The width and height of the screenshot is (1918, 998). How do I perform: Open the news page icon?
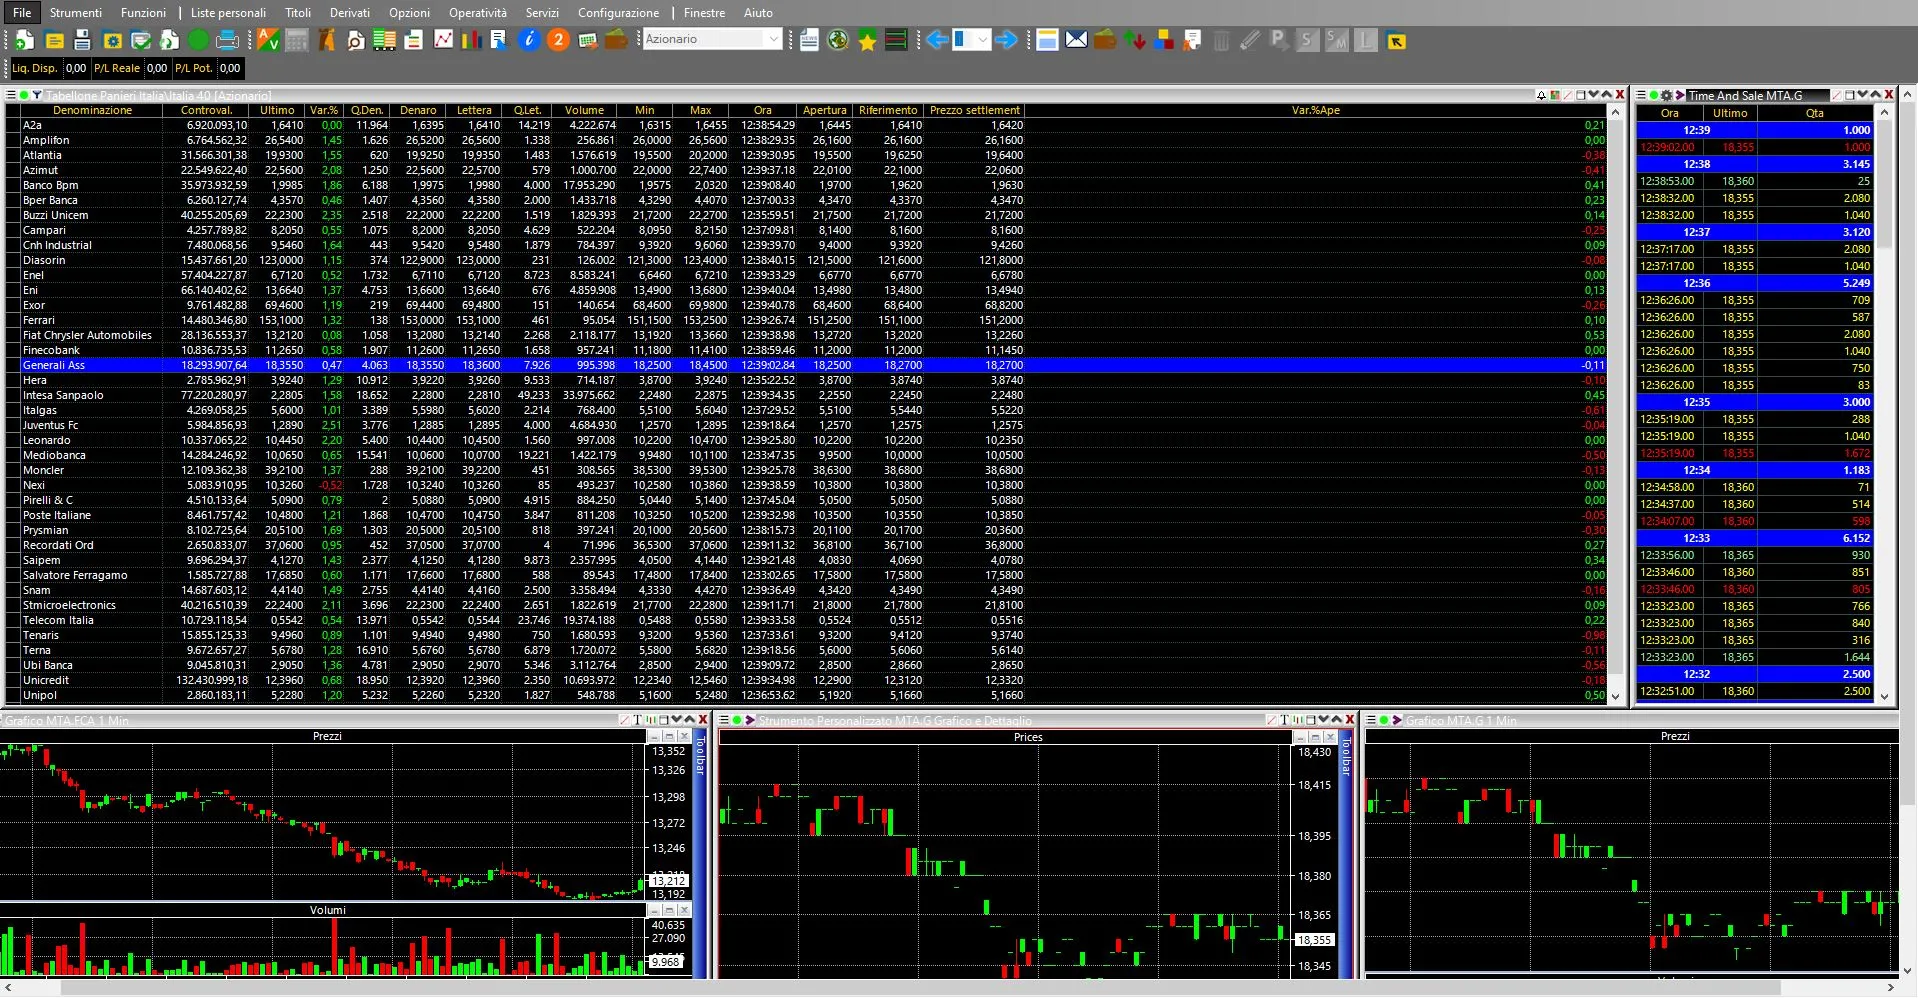(x=809, y=40)
